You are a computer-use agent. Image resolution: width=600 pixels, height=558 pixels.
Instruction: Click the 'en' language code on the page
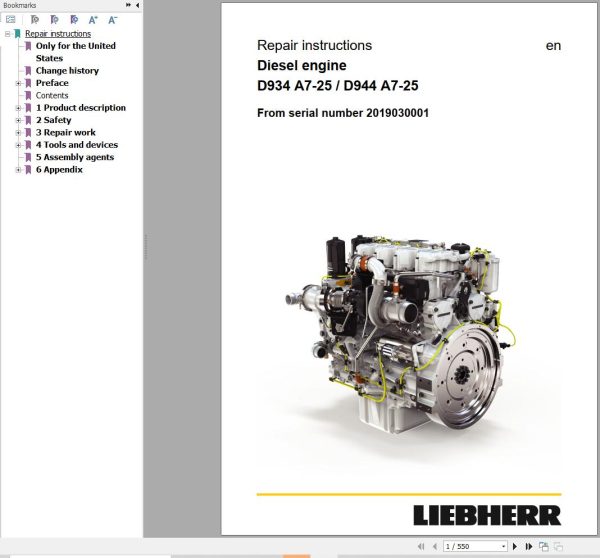pyautogui.click(x=553, y=46)
